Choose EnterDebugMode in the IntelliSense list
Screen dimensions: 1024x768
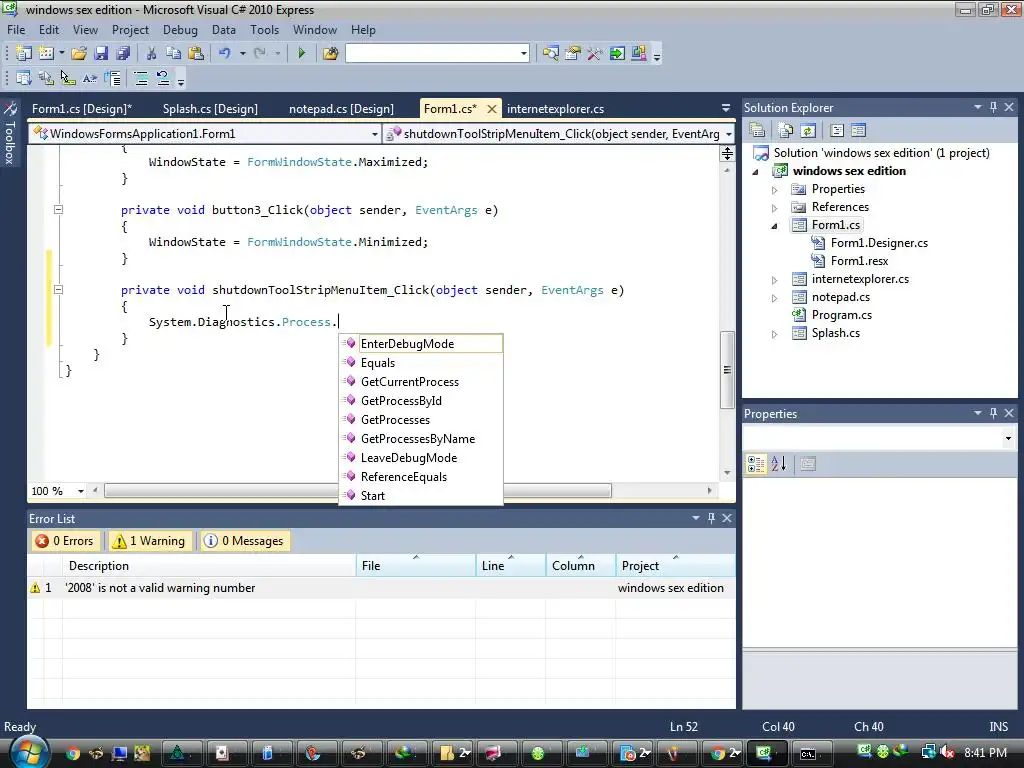pyautogui.click(x=421, y=344)
